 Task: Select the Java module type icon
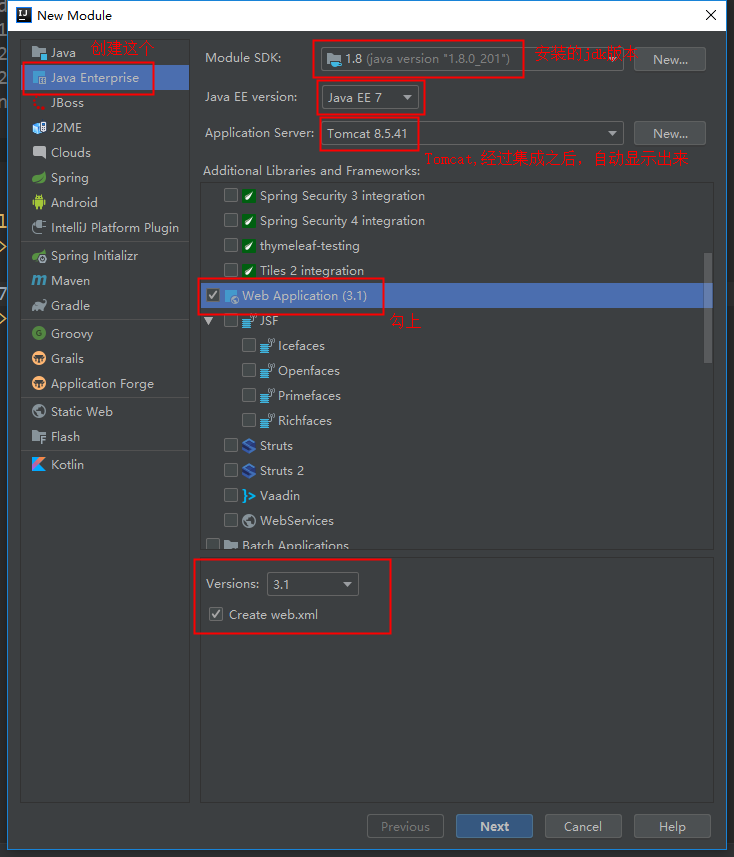39,52
